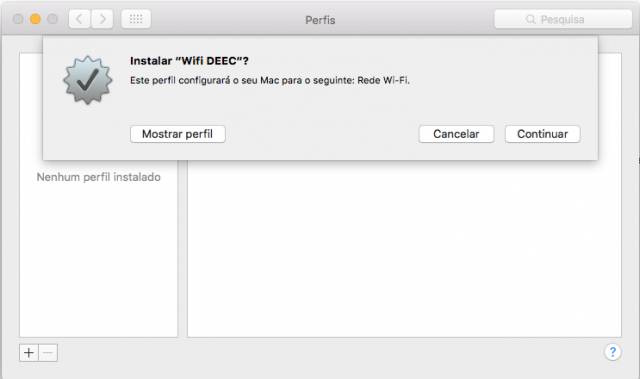Viewport: 640px width, 379px height.
Task: Open help with the question mark button
Action: coord(612,352)
